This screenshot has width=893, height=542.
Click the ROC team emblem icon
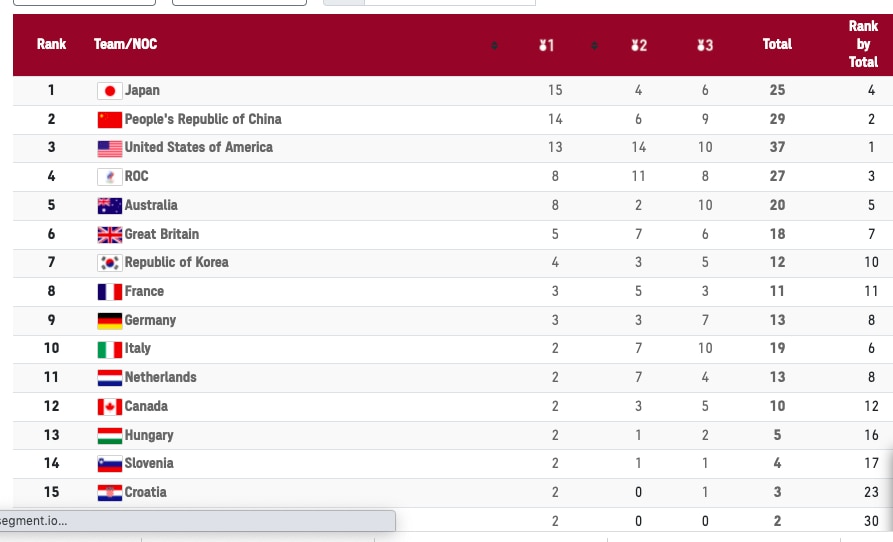(110, 177)
